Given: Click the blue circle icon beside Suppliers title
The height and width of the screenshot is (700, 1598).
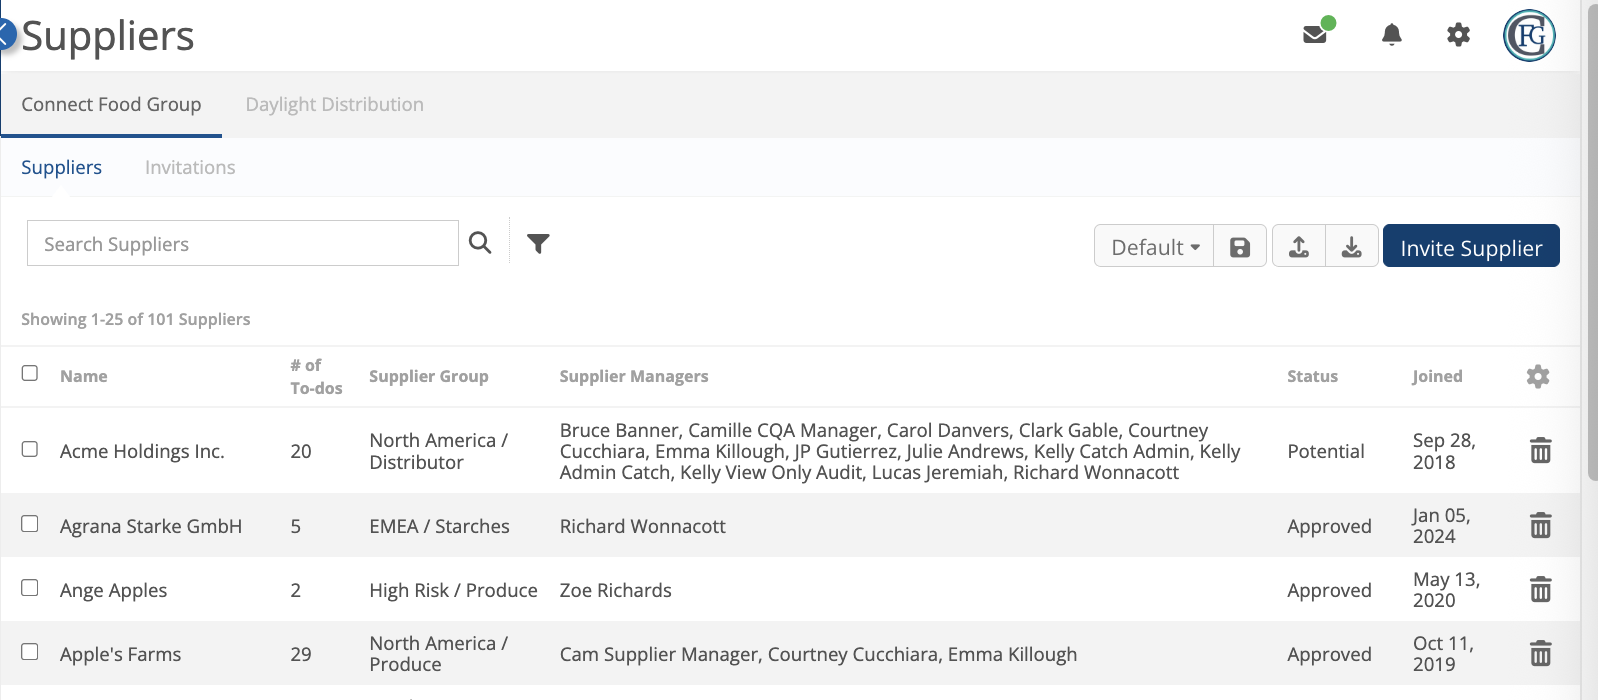Looking at the screenshot, I should [6, 35].
